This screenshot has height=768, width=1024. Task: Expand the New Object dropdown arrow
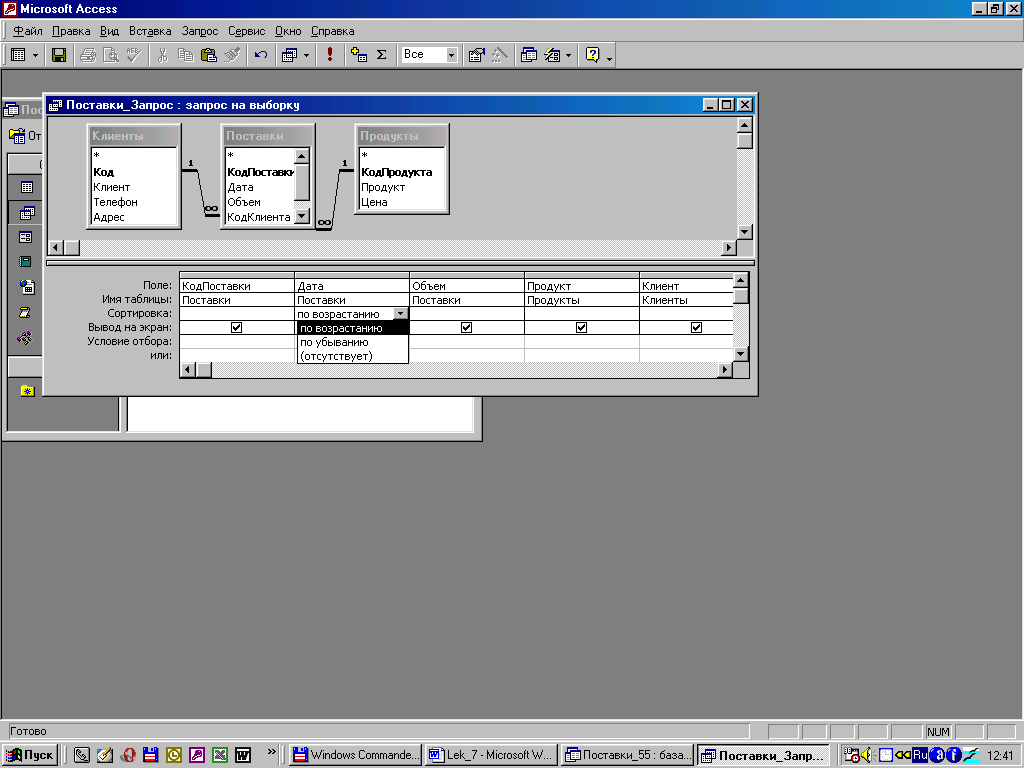(568, 56)
